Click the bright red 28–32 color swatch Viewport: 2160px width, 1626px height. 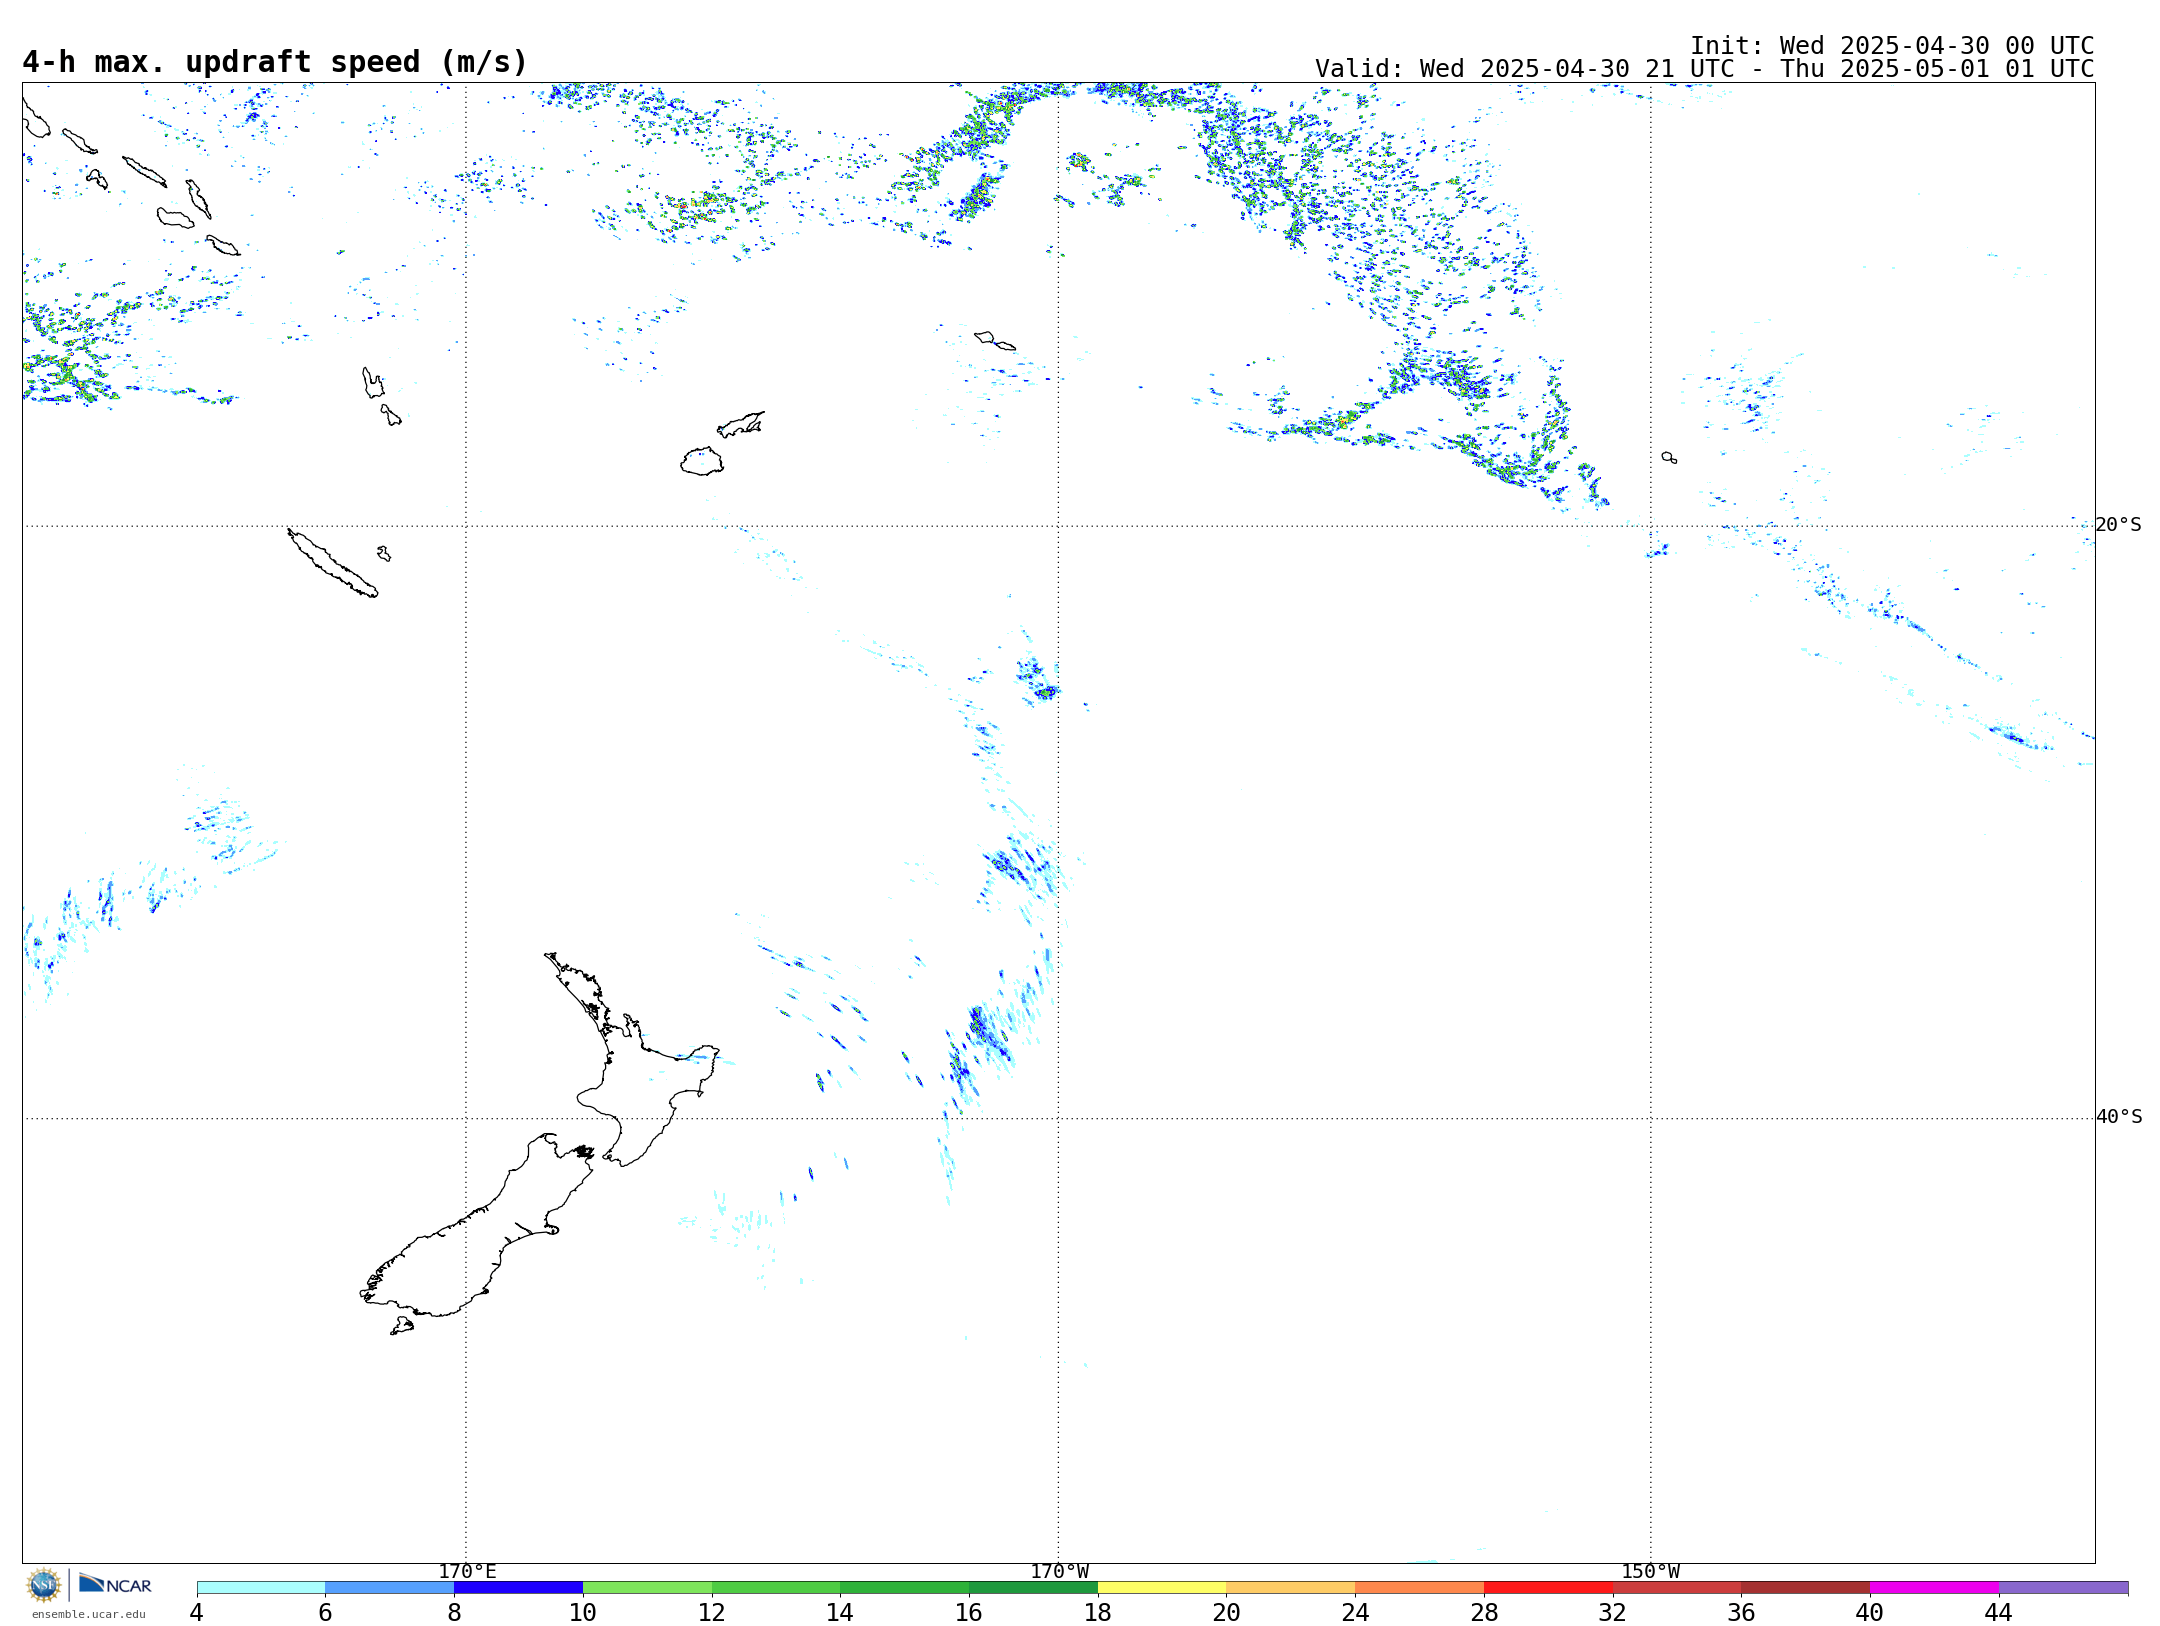coord(1548,1588)
